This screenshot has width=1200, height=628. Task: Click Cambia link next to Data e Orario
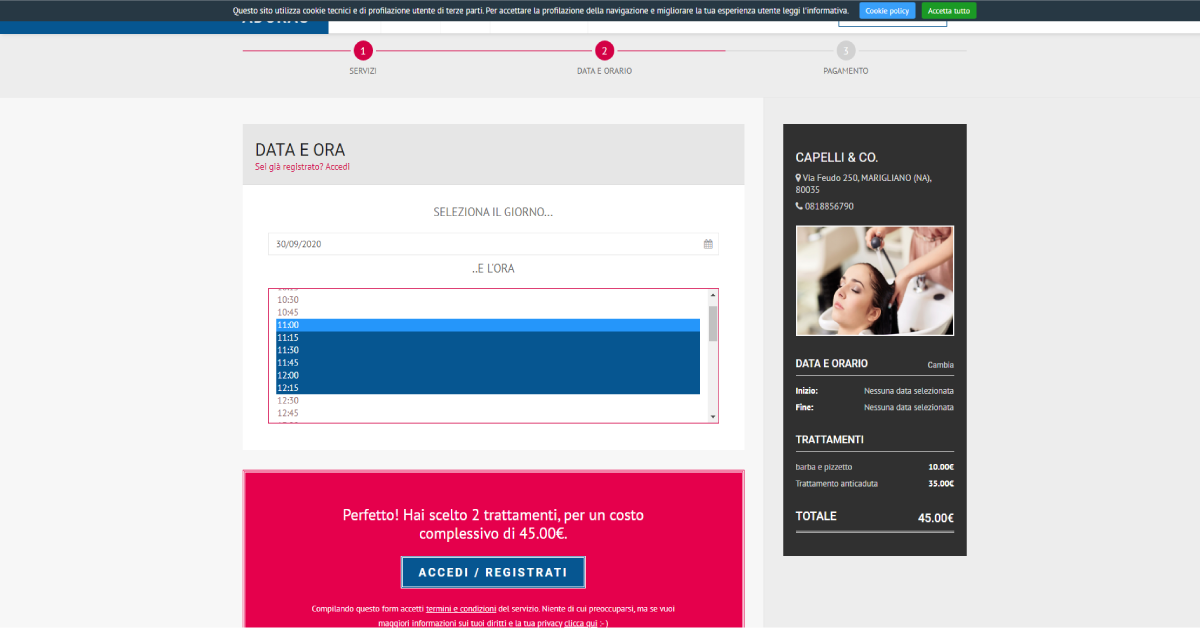(940, 365)
